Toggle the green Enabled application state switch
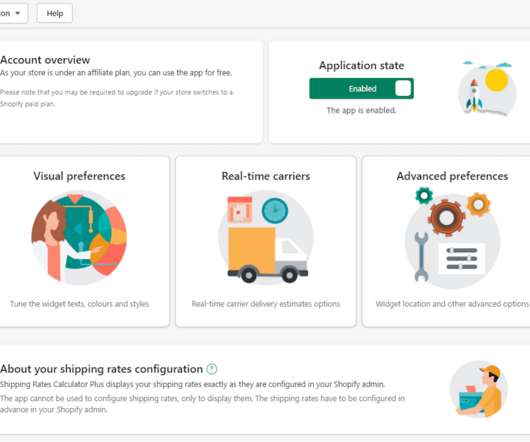The height and width of the screenshot is (442, 530). click(x=361, y=89)
